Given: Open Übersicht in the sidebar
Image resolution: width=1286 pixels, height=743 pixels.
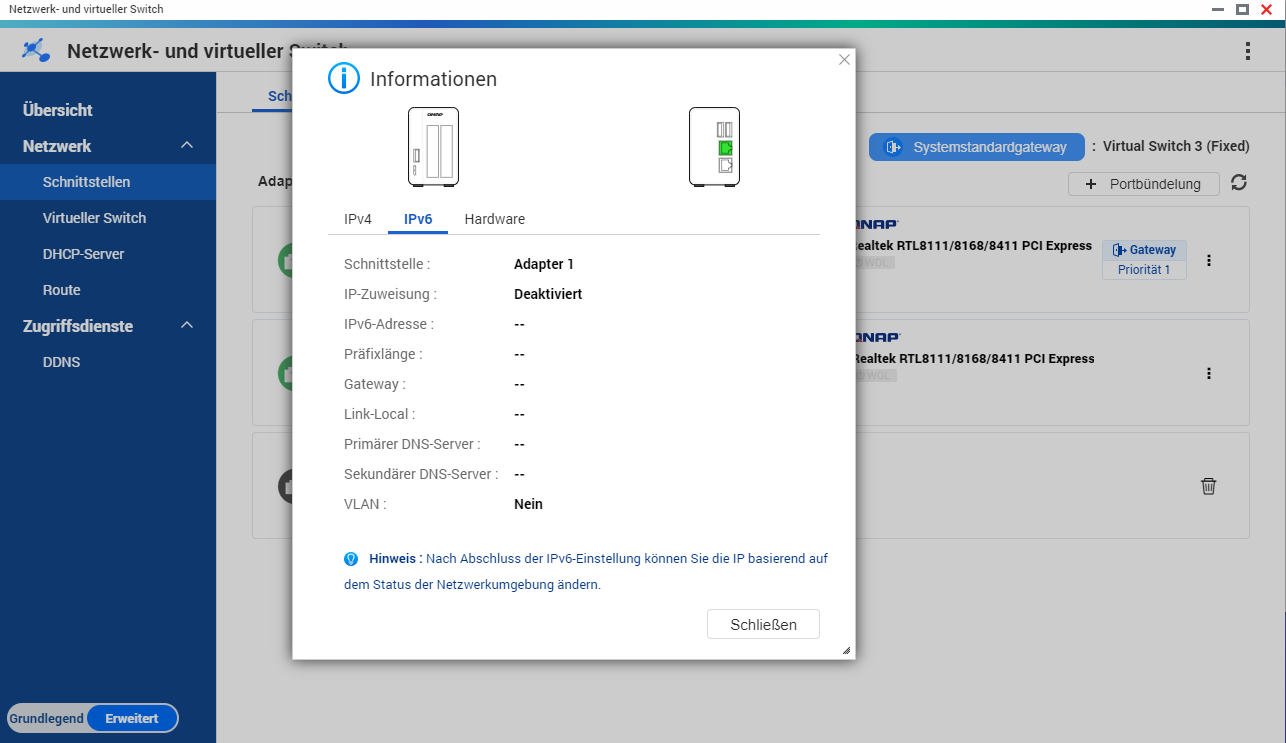Looking at the screenshot, I should pos(58,110).
